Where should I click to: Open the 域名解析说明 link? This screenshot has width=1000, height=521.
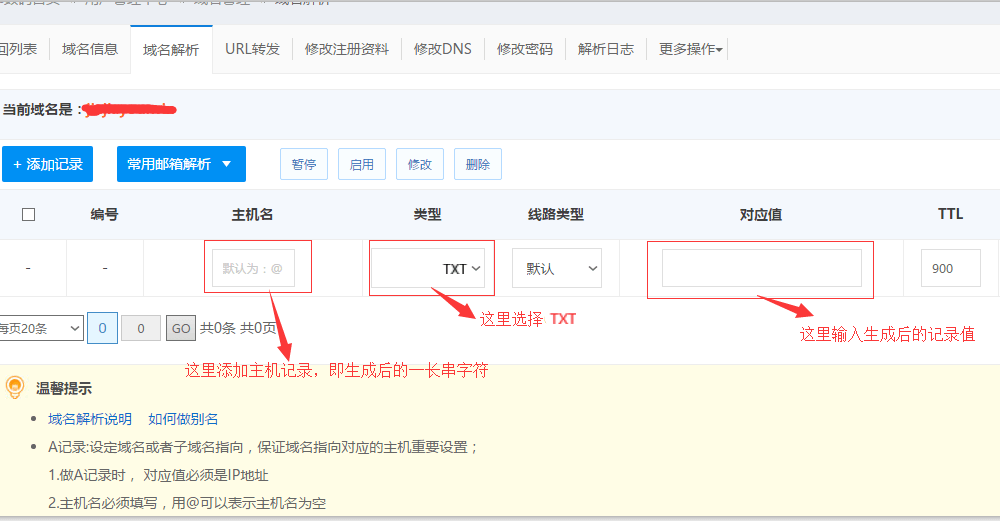pyautogui.click(x=90, y=419)
